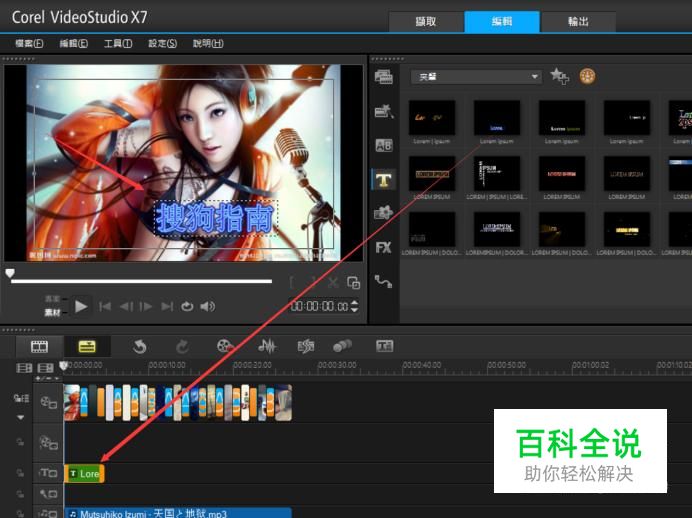Image resolution: width=692 pixels, height=518 pixels.
Task: Open the 編輯(E) menu
Action: click(74, 43)
